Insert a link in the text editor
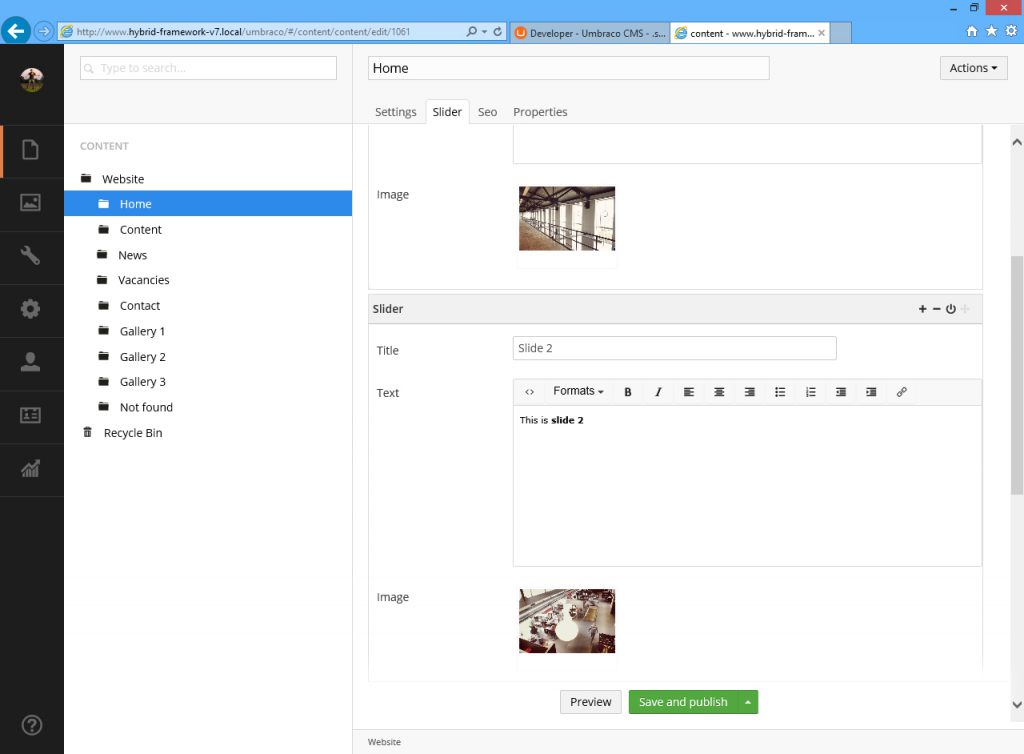 point(901,392)
